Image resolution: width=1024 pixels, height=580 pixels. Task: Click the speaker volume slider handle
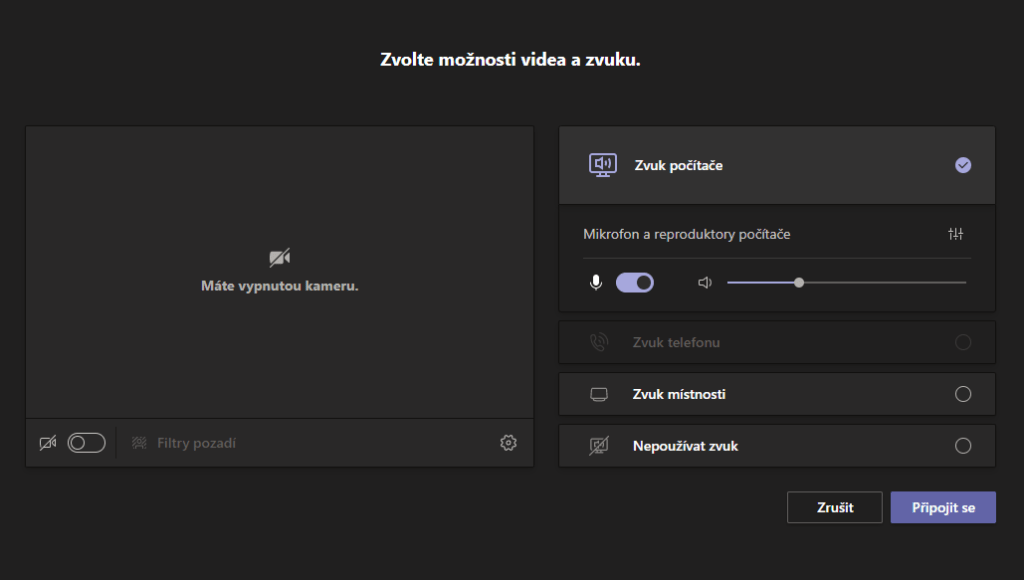pyautogui.click(x=799, y=283)
